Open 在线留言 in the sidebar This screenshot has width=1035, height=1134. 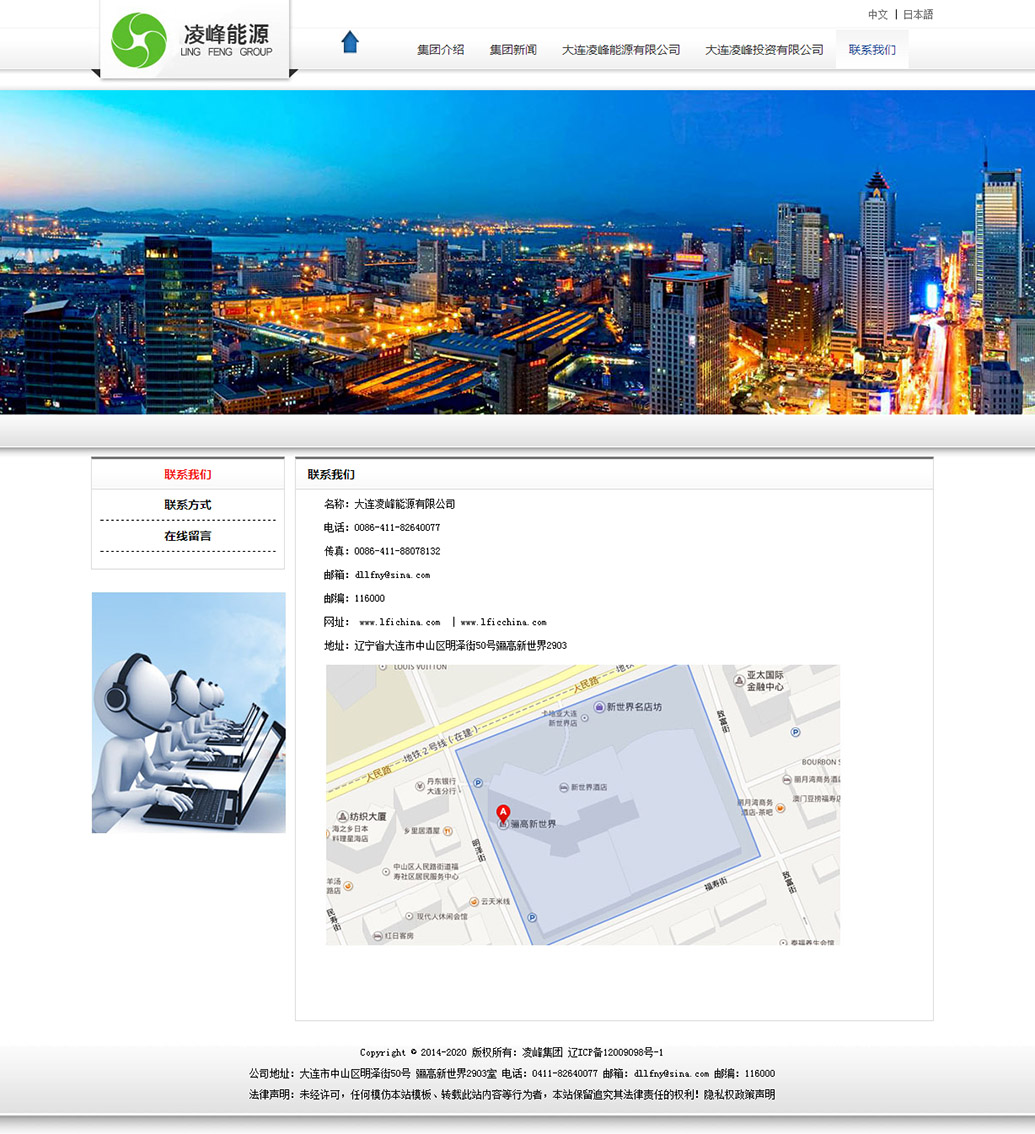(188, 536)
